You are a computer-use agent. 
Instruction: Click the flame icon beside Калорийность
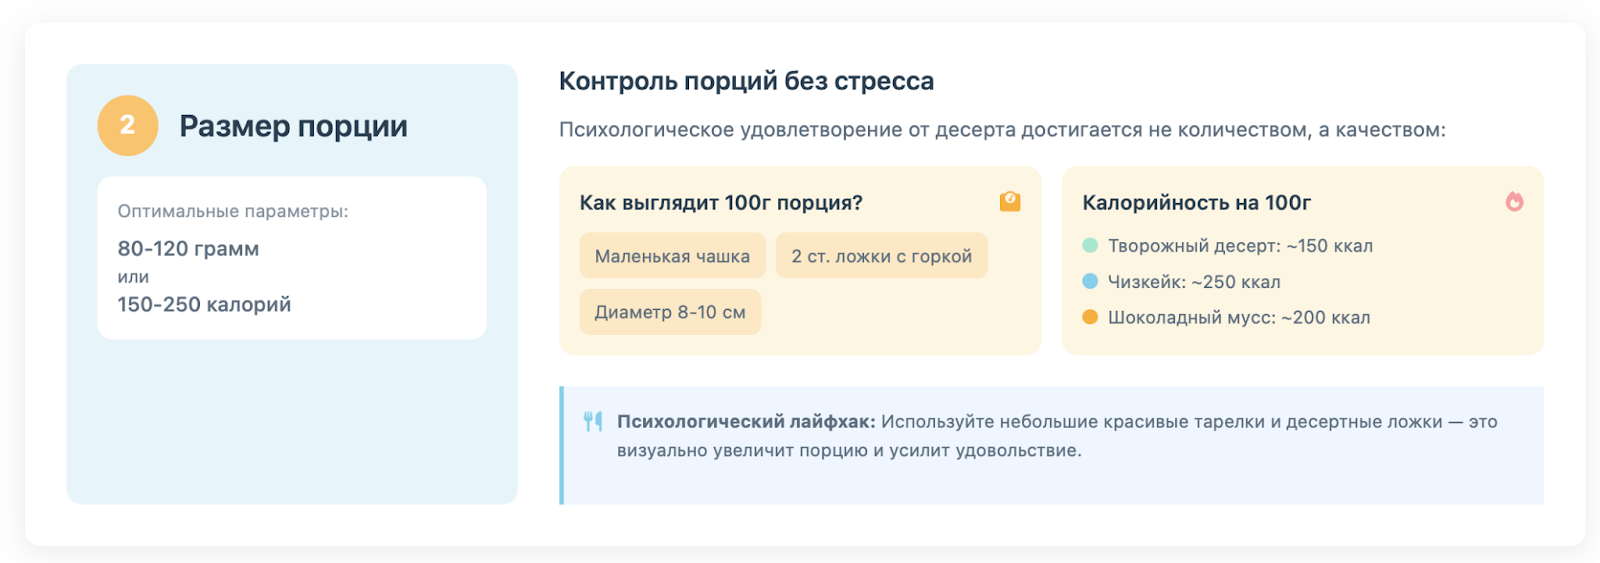(x=1514, y=202)
